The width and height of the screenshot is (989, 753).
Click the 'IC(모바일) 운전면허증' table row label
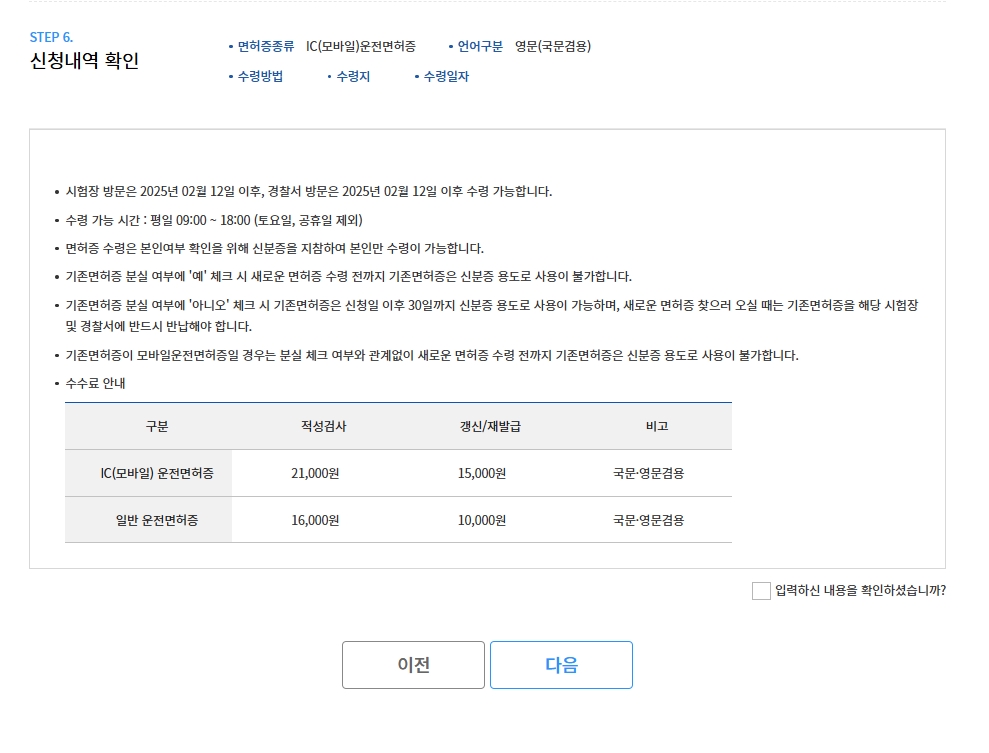(x=157, y=473)
